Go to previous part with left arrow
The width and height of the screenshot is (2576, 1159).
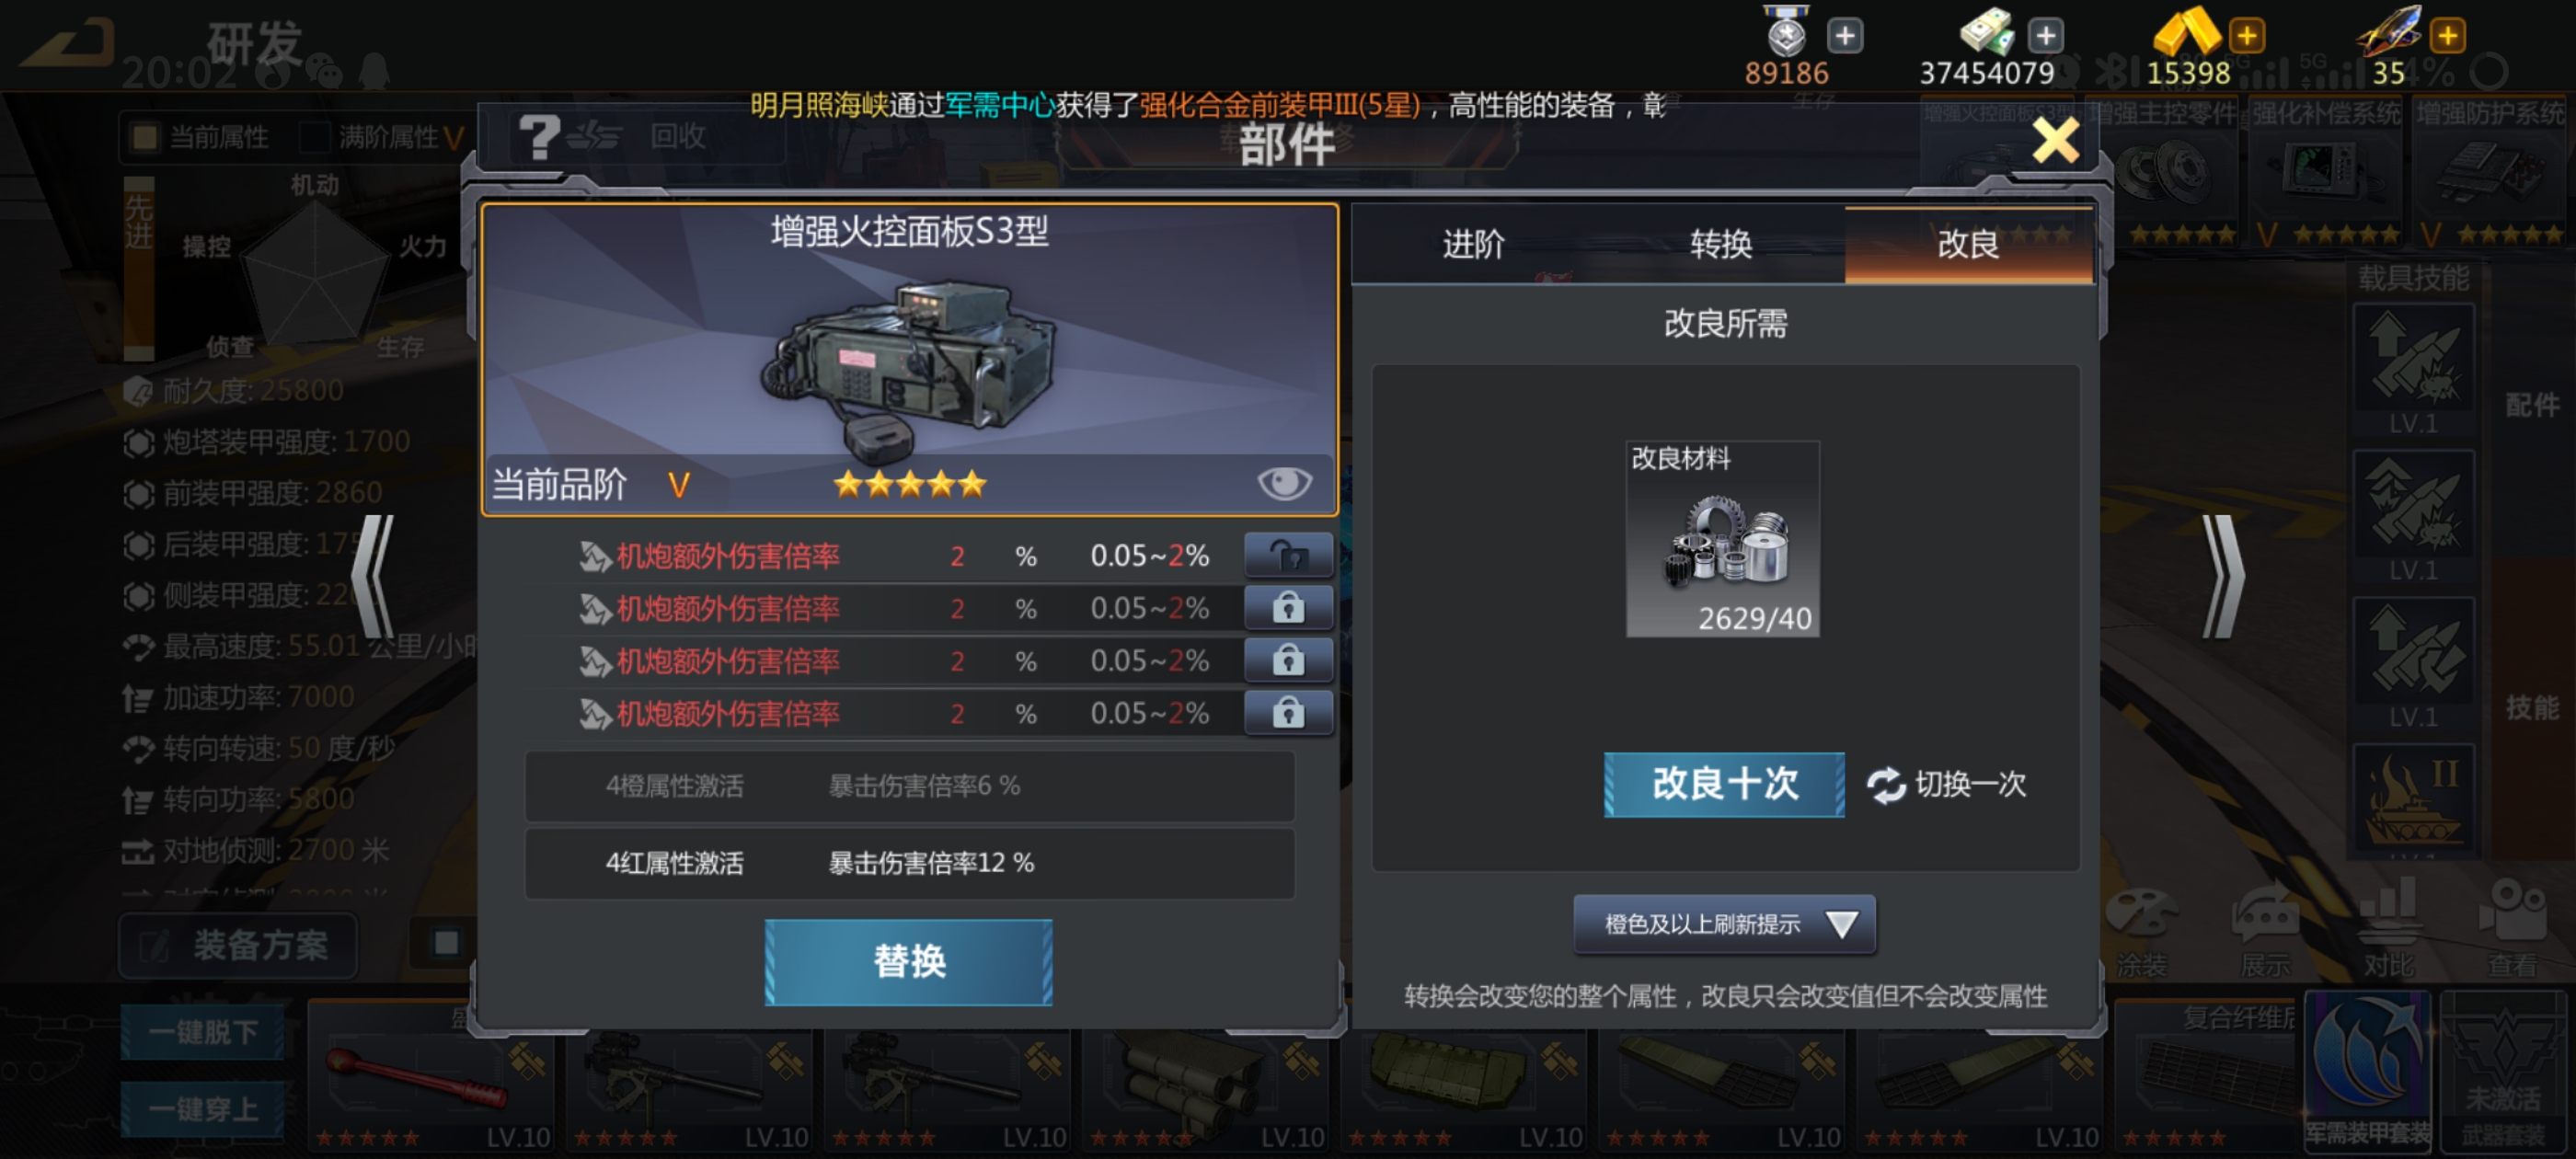[373, 577]
